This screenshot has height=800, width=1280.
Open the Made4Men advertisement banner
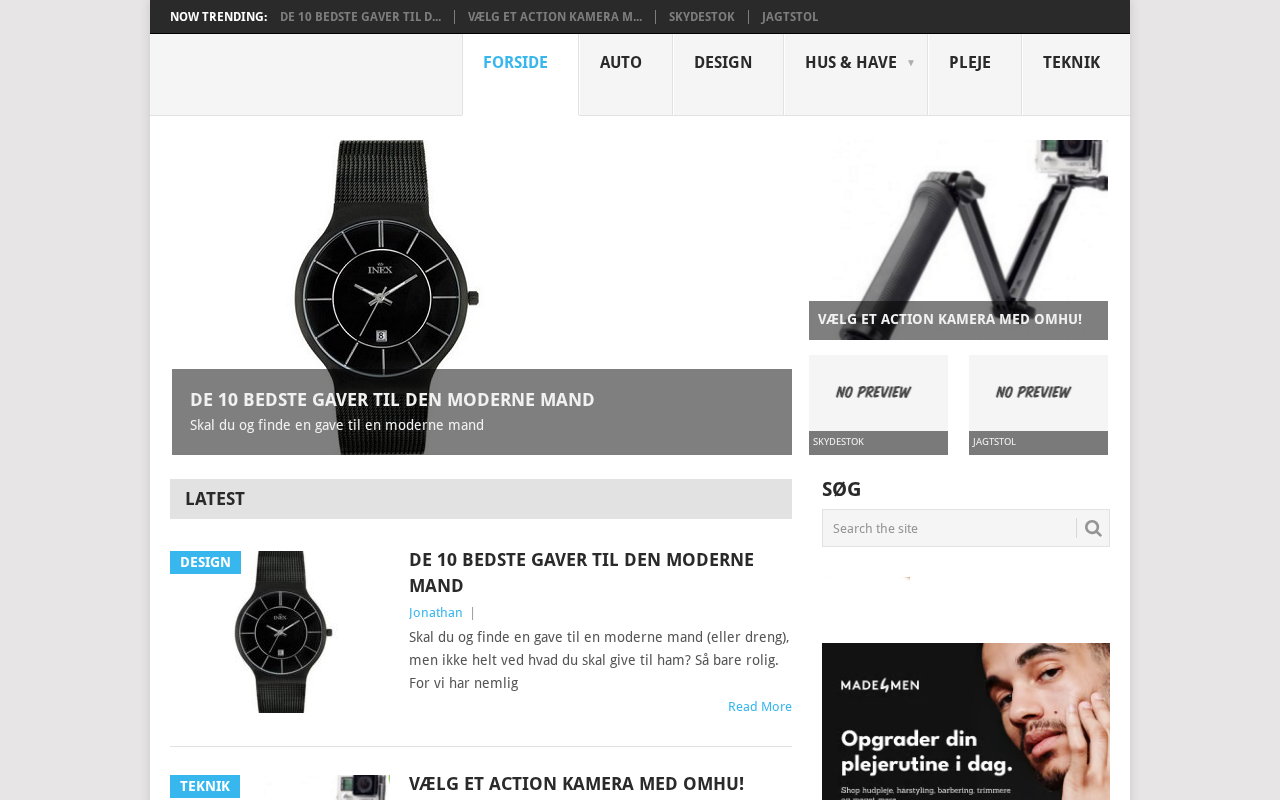(966, 721)
